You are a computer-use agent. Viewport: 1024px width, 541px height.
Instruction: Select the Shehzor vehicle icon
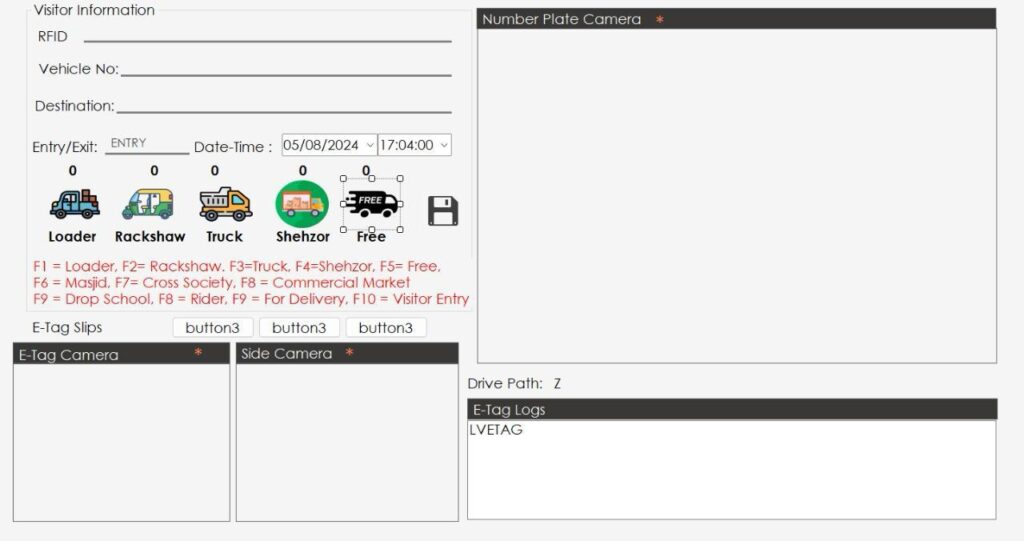(302, 205)
